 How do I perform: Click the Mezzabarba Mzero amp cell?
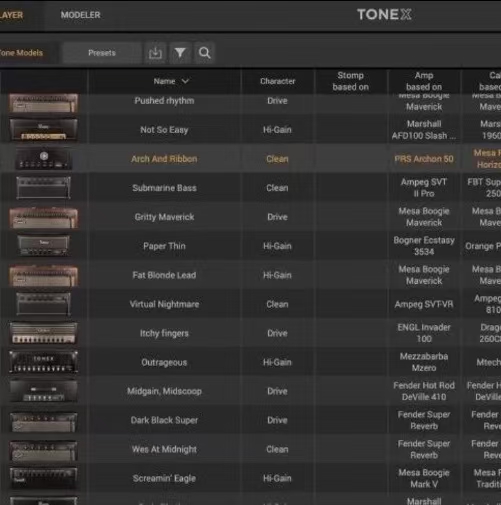424,362
